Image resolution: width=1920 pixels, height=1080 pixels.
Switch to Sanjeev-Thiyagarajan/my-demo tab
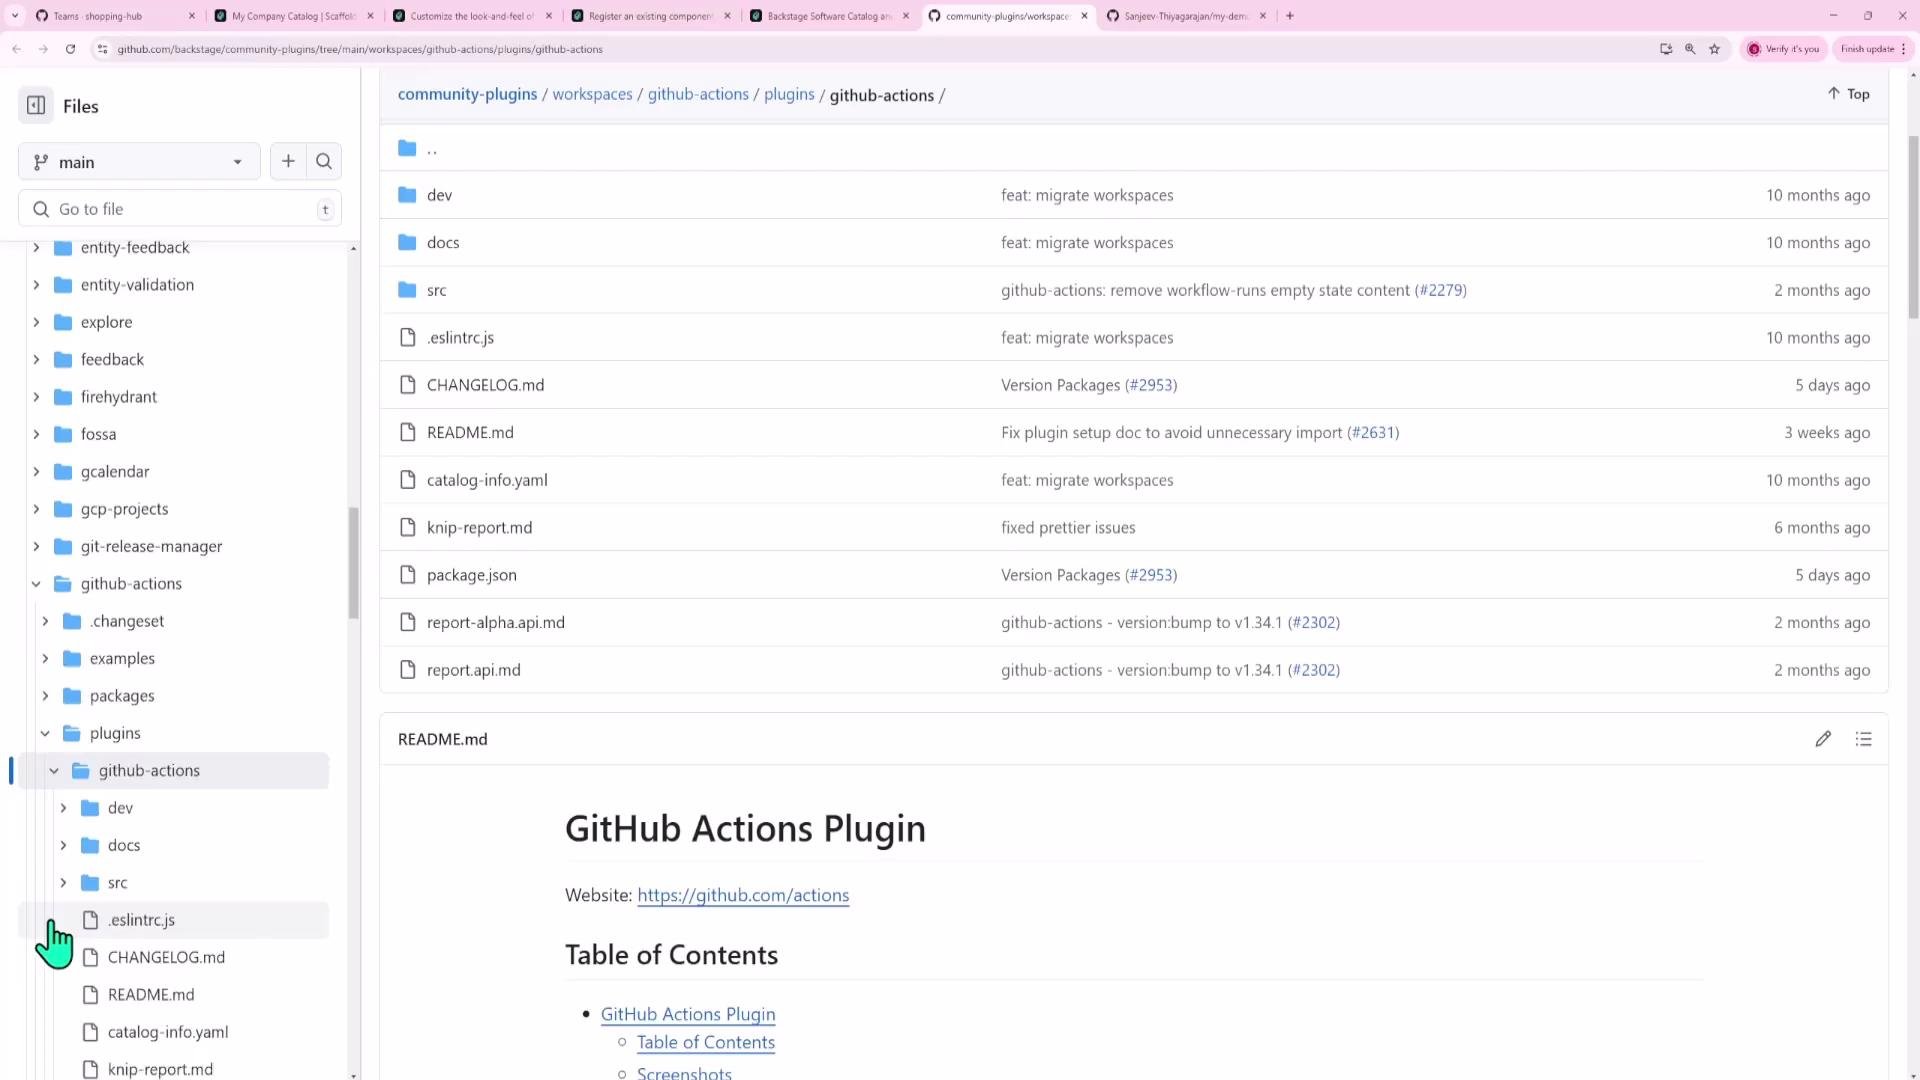point(1186,16)
